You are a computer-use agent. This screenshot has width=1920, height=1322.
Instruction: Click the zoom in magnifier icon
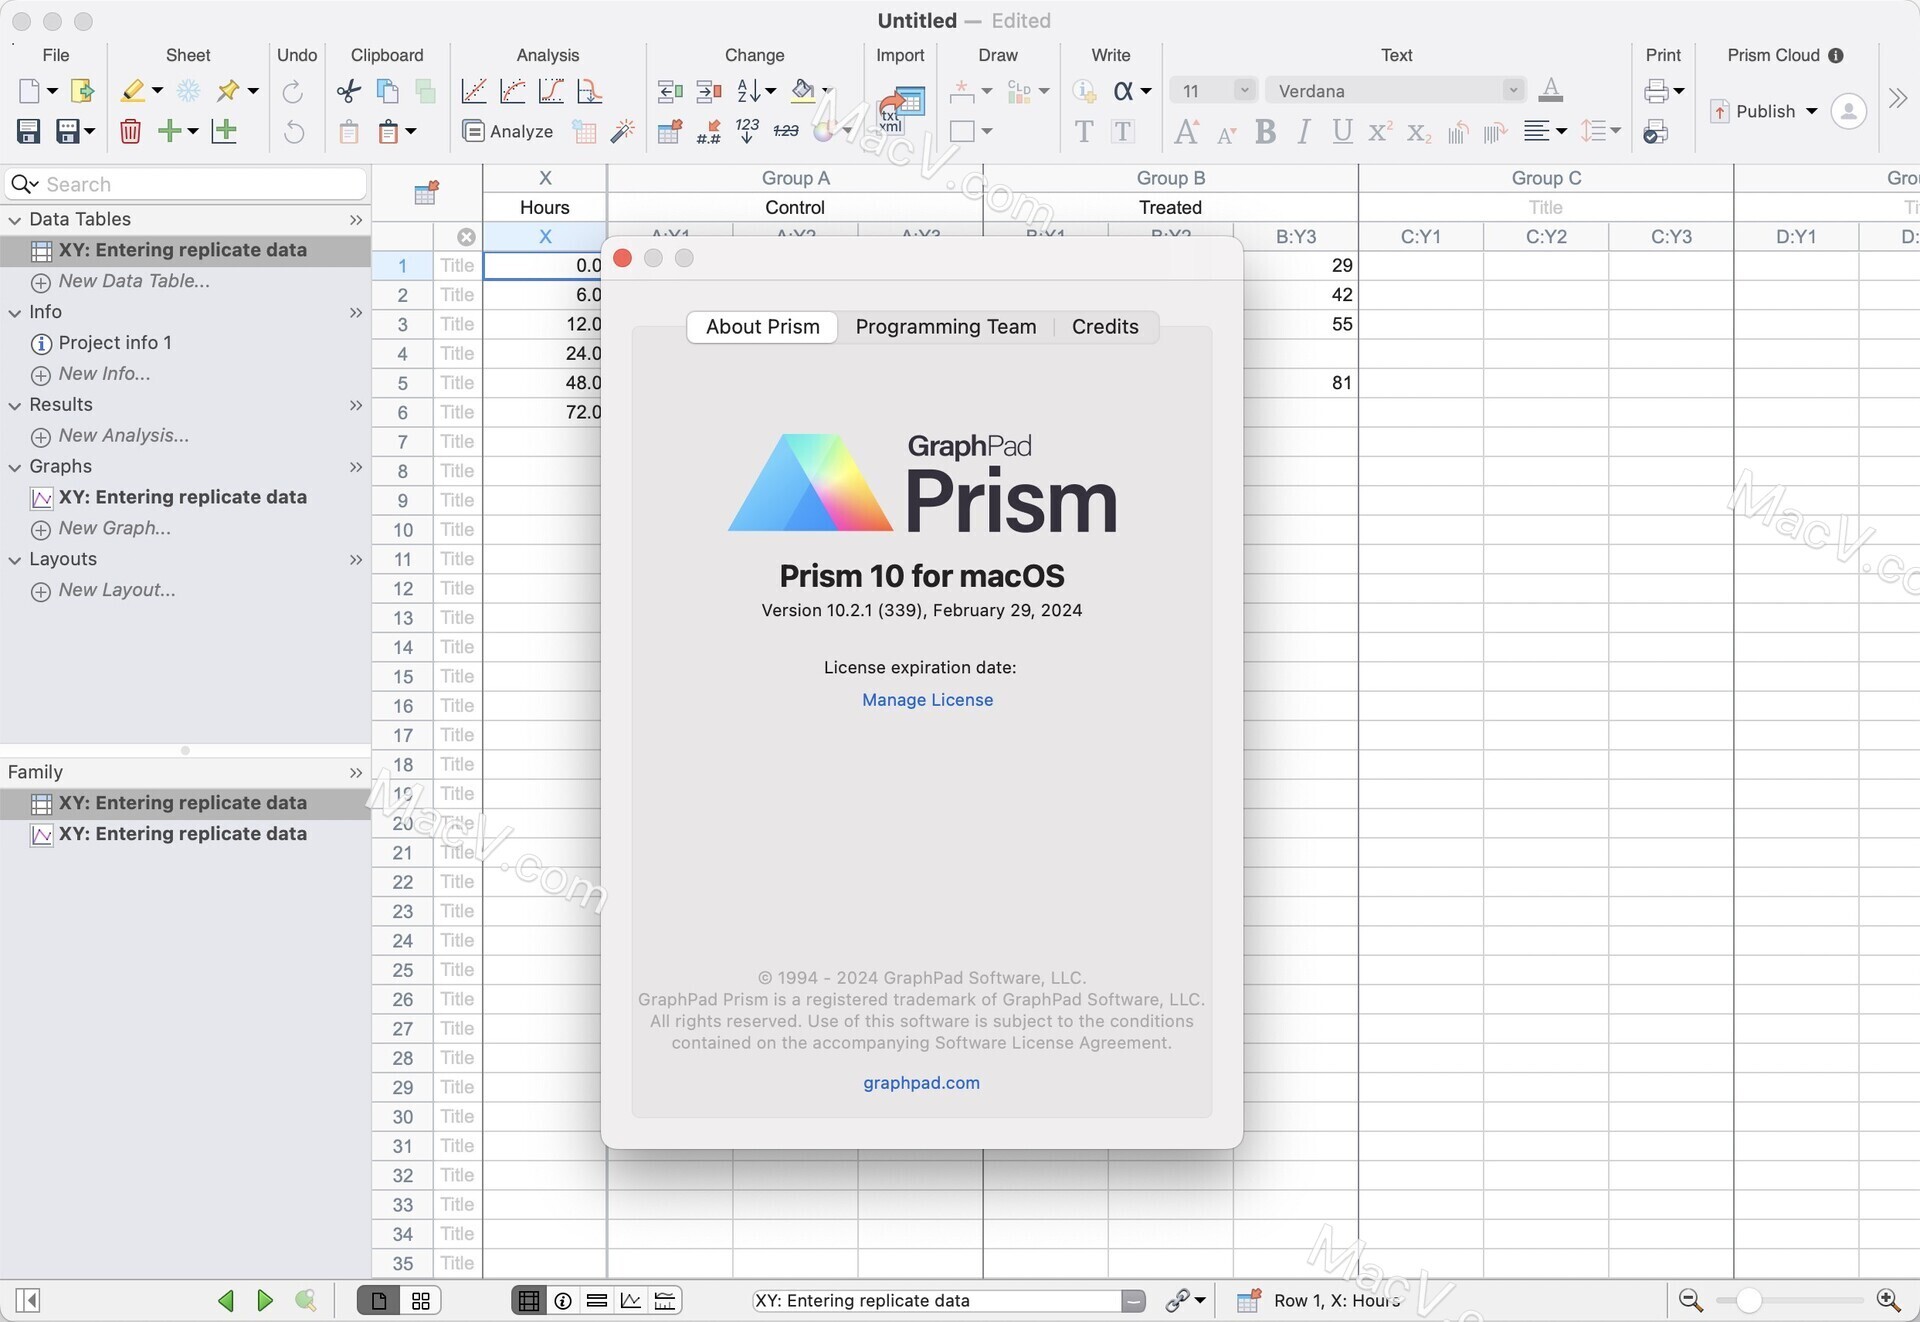(1888, 1300)
